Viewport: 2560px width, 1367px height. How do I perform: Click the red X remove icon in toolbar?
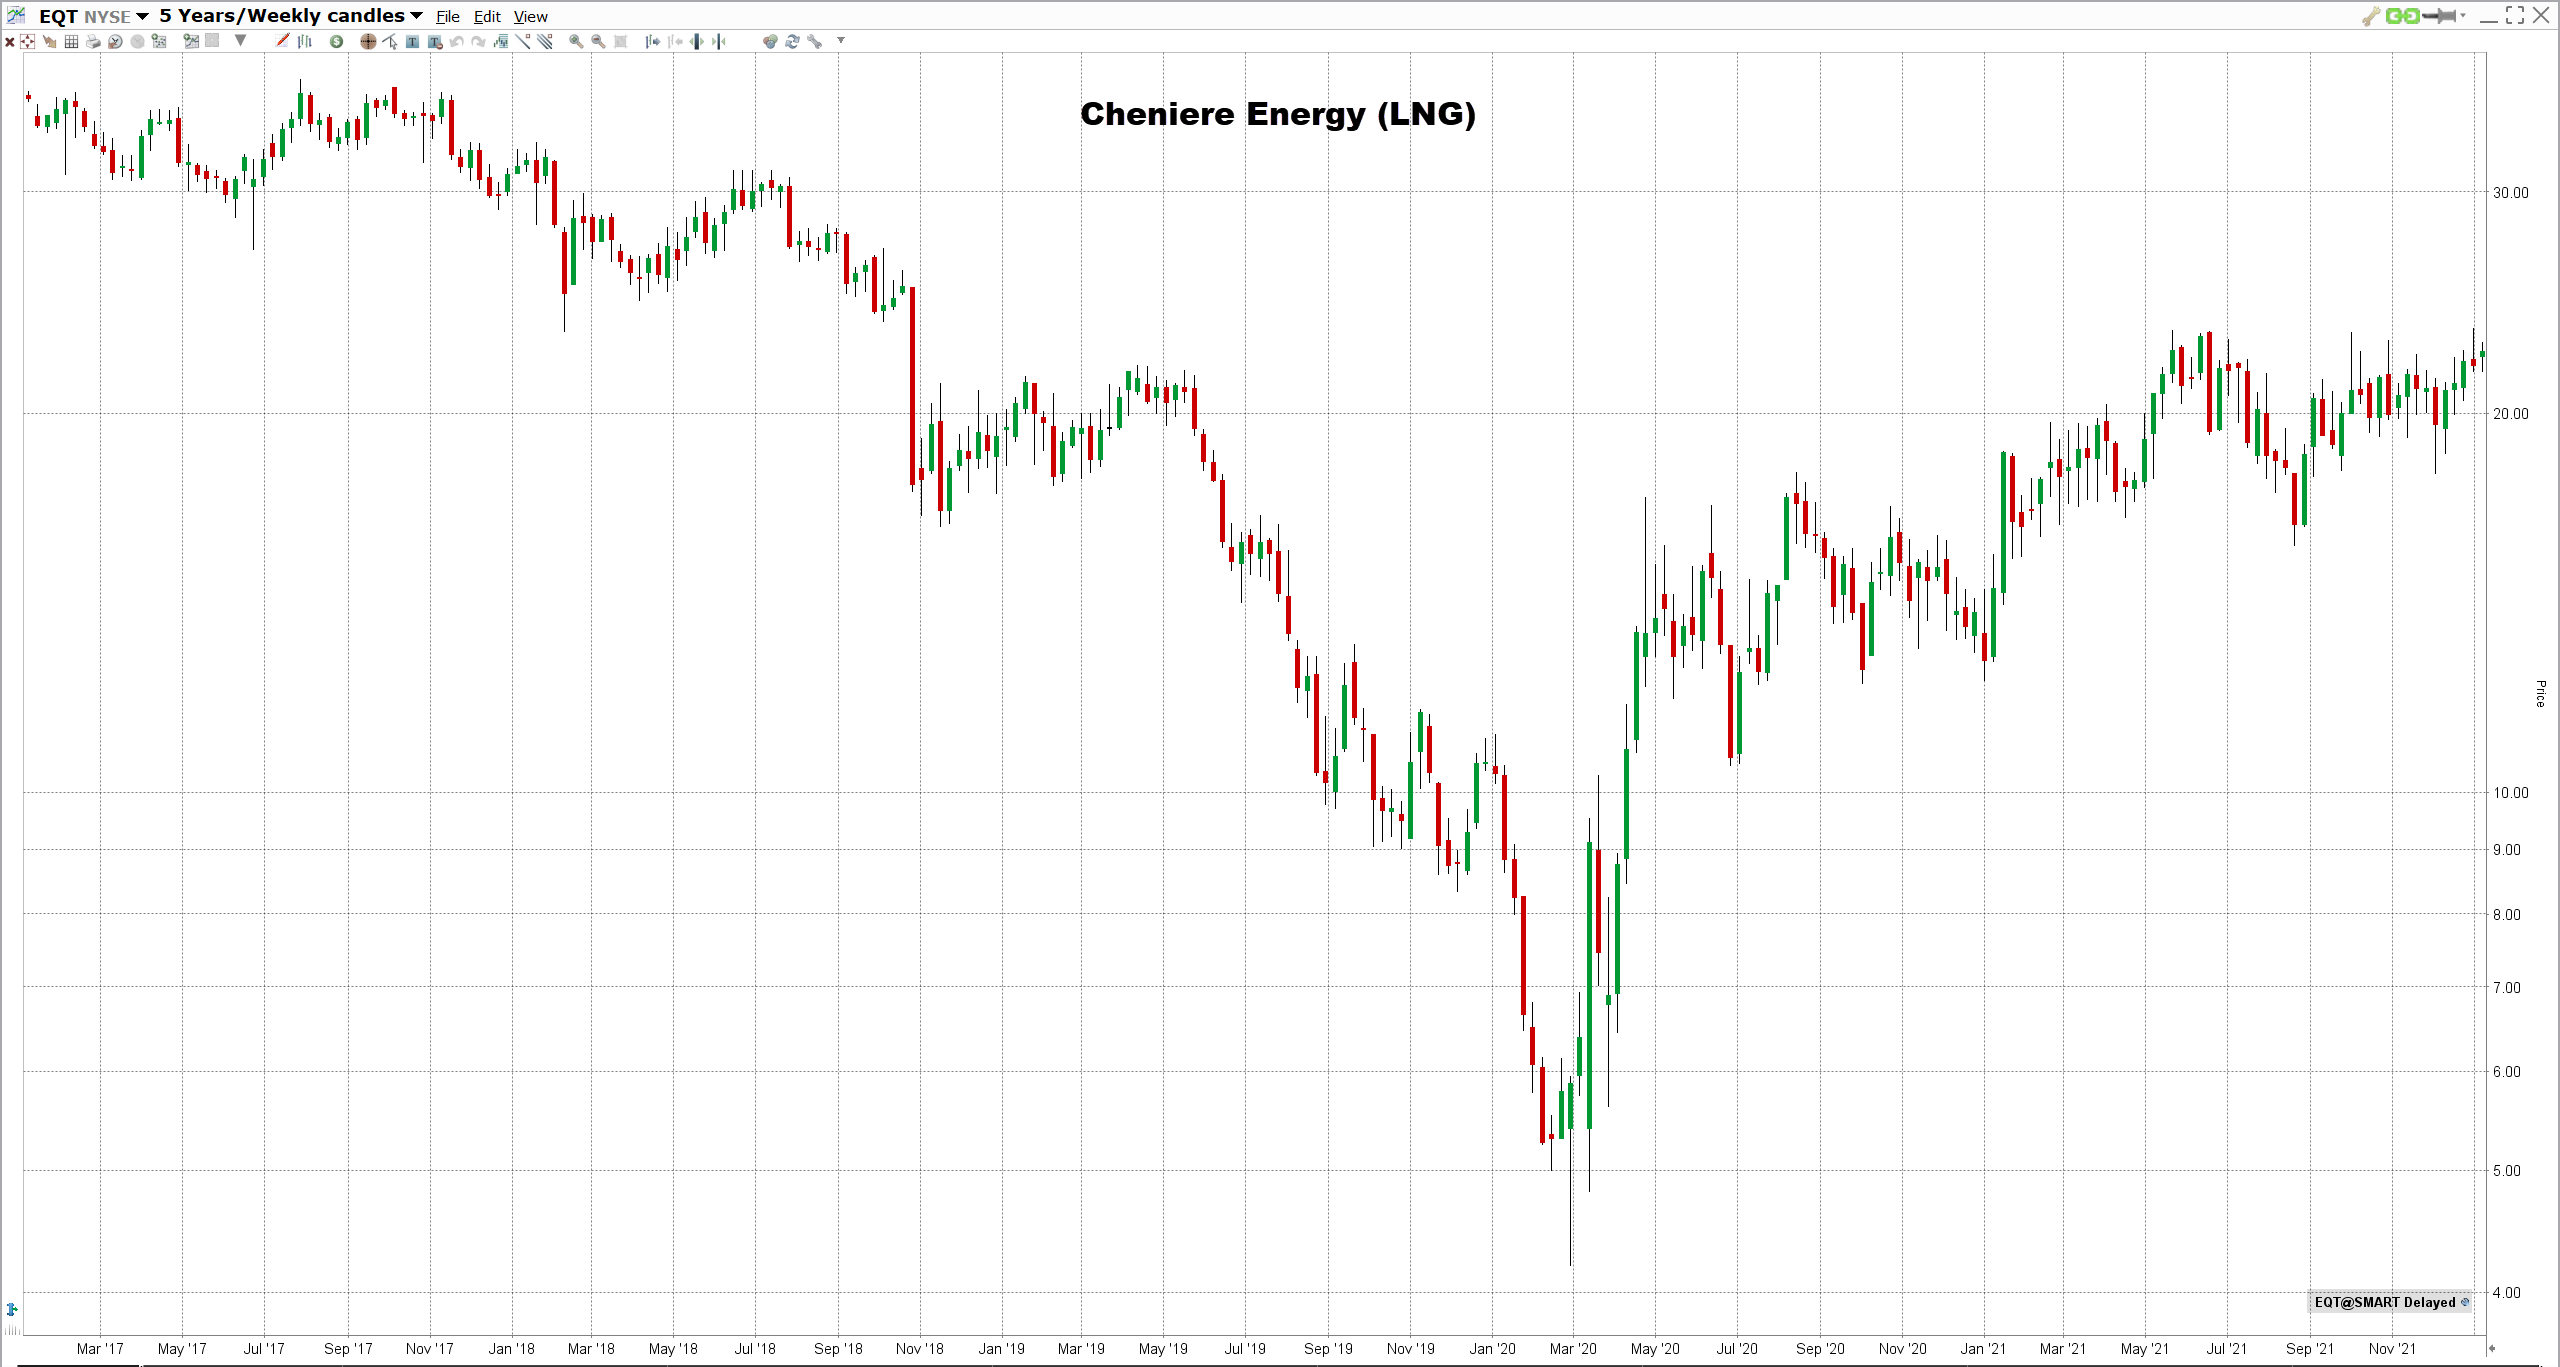tap(10, 42)
